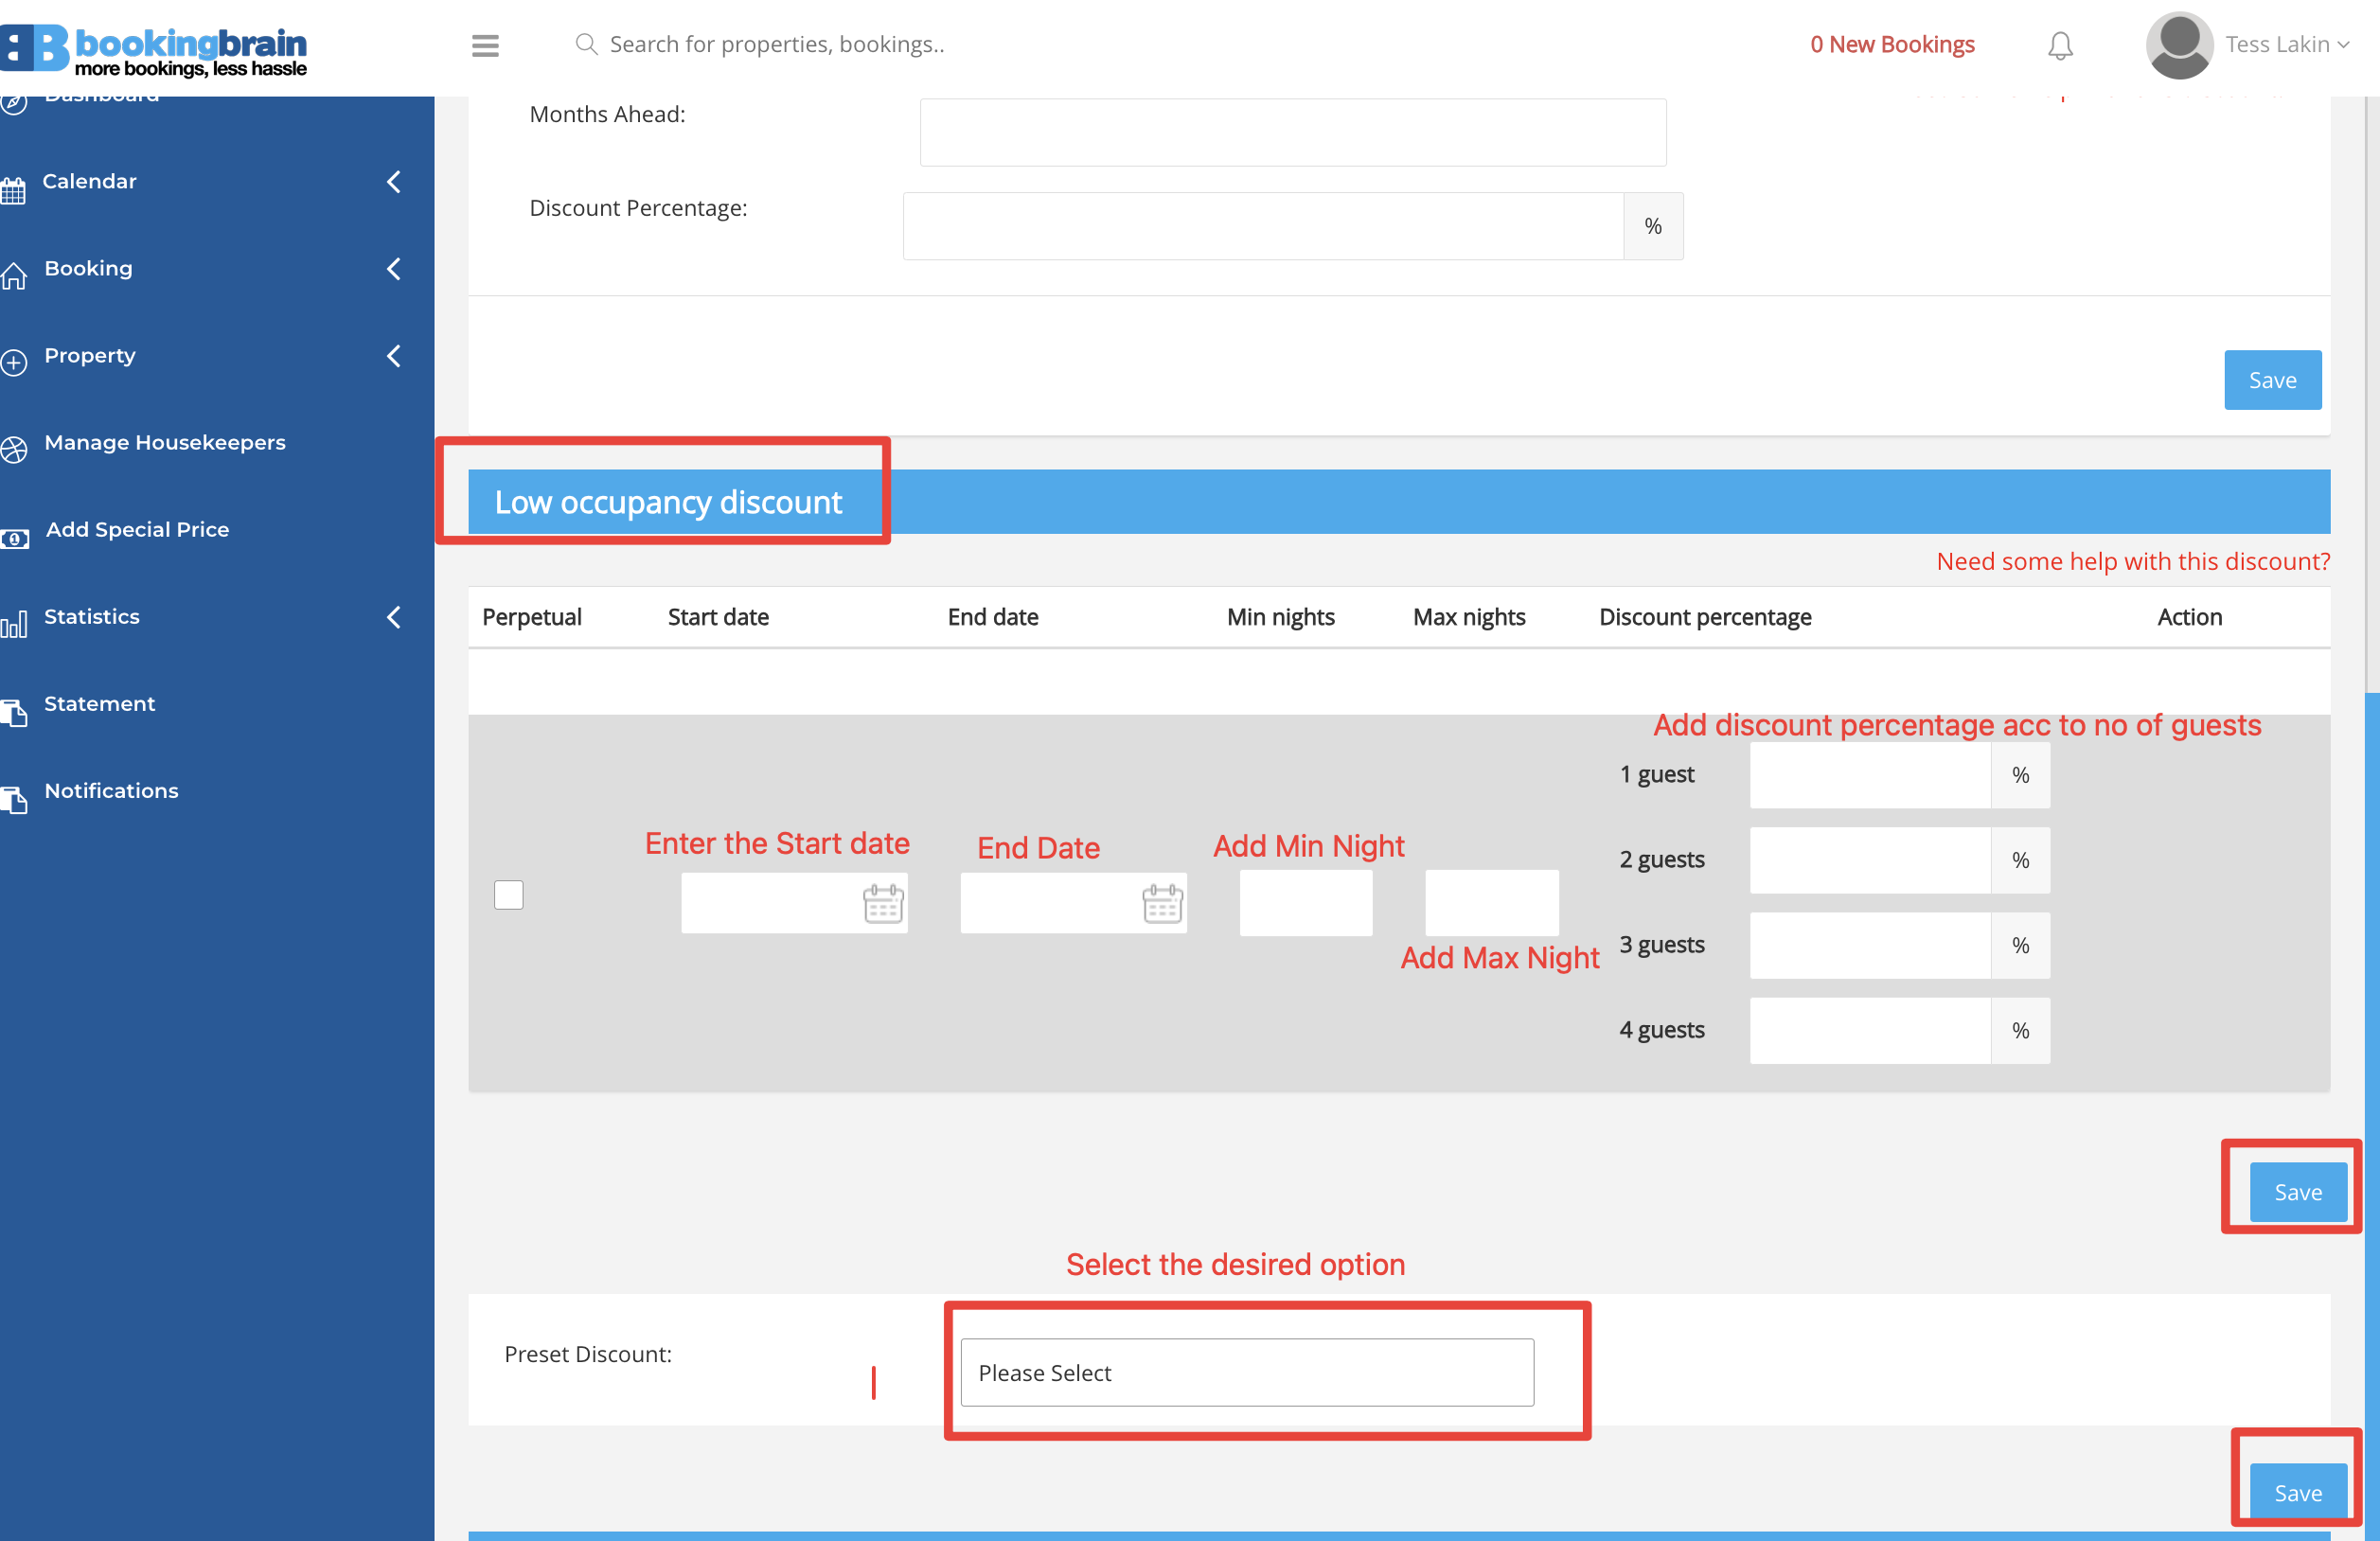This screenshot has height=1541, width=2380.
Task: Go to Add Special Price
Action: click(x=137, y=529)
